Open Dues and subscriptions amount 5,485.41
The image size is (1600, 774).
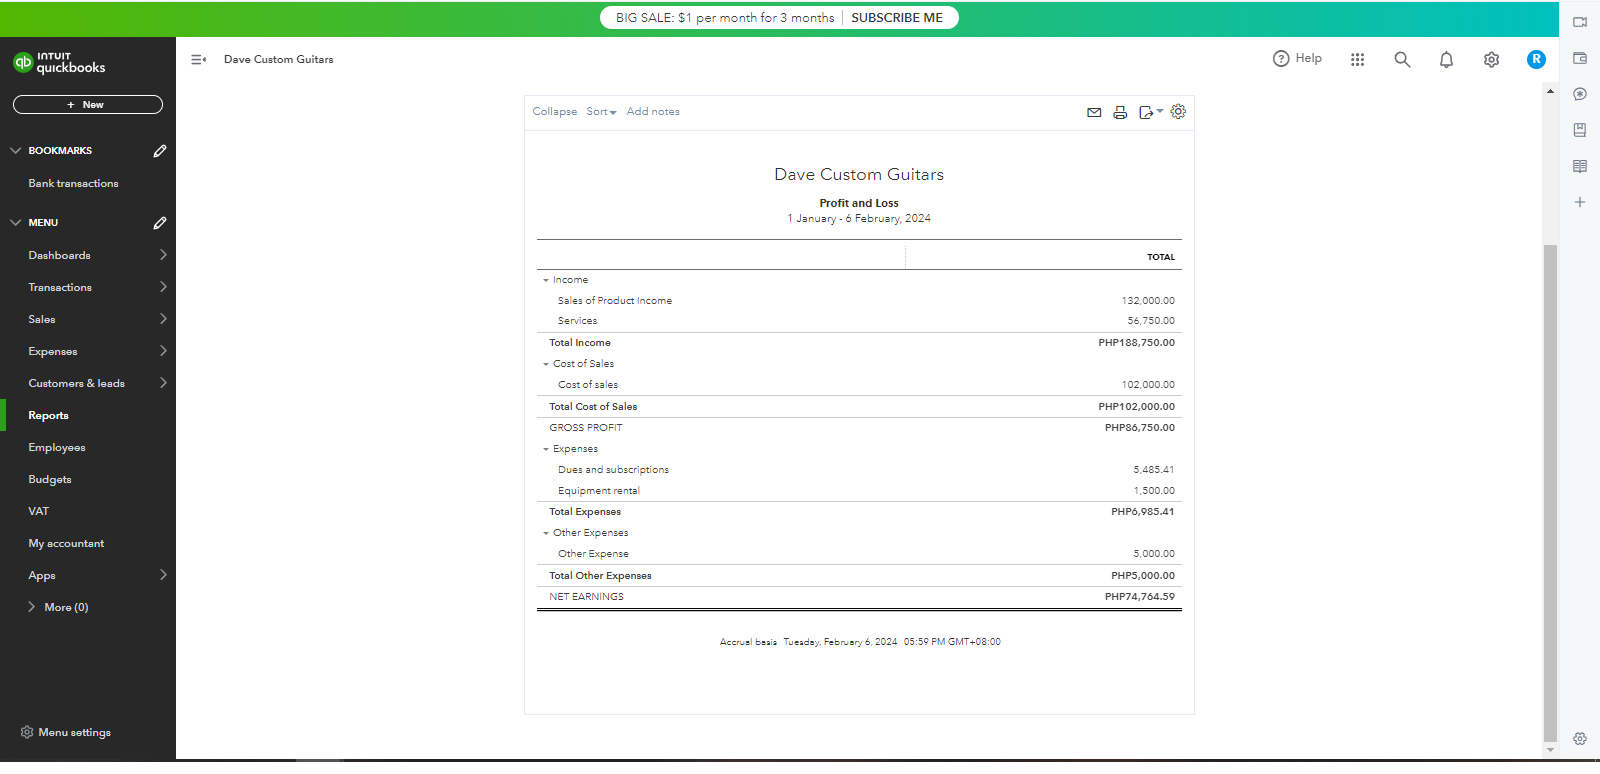pos(1154,470)
